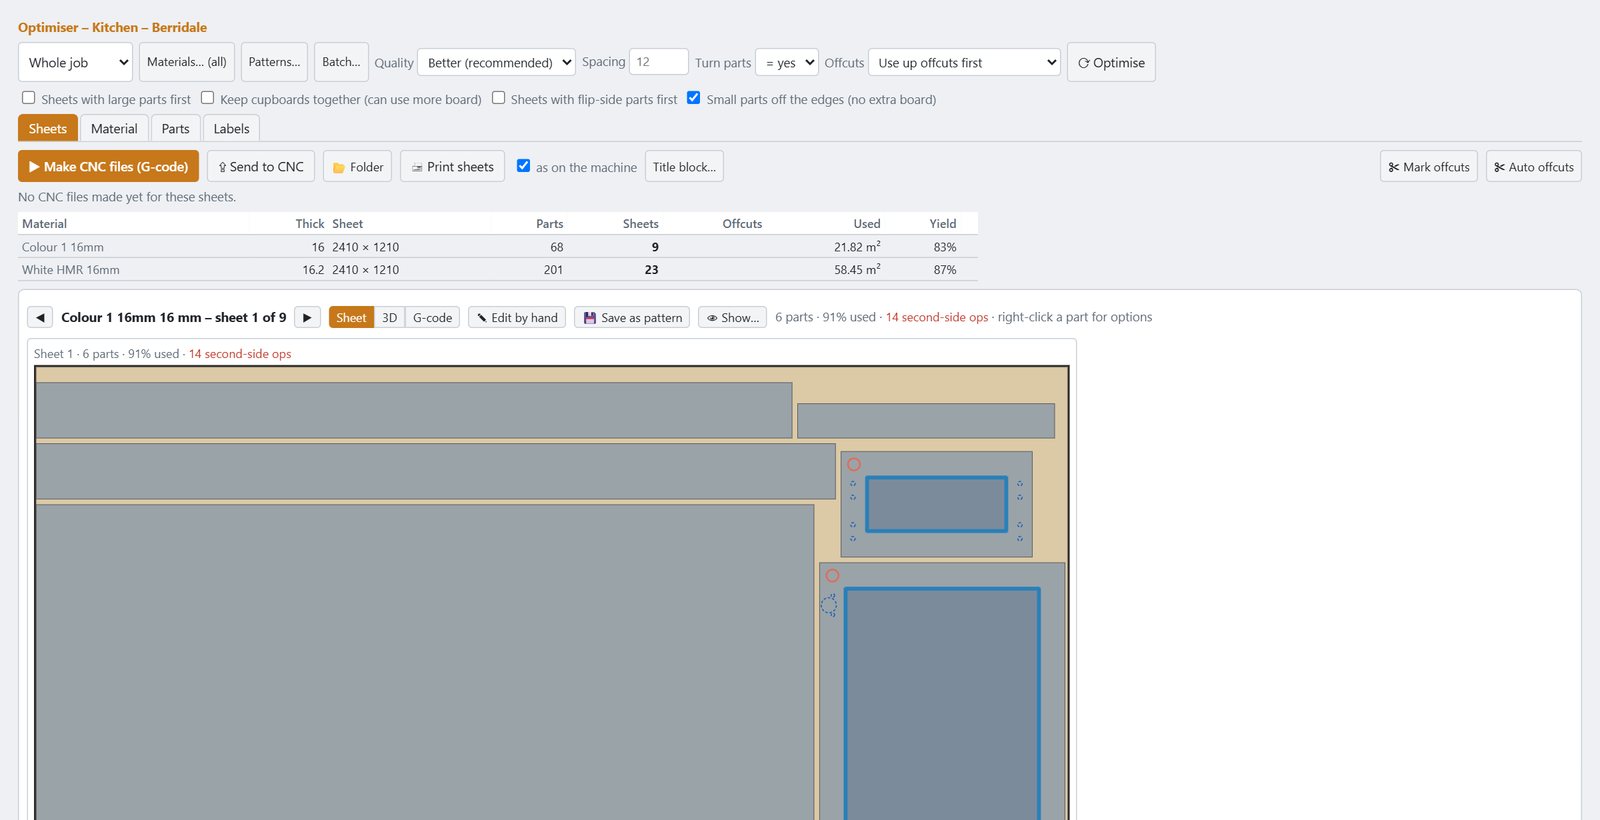
Task: Select the large bottom-left panel part
Action: point(425,662)
